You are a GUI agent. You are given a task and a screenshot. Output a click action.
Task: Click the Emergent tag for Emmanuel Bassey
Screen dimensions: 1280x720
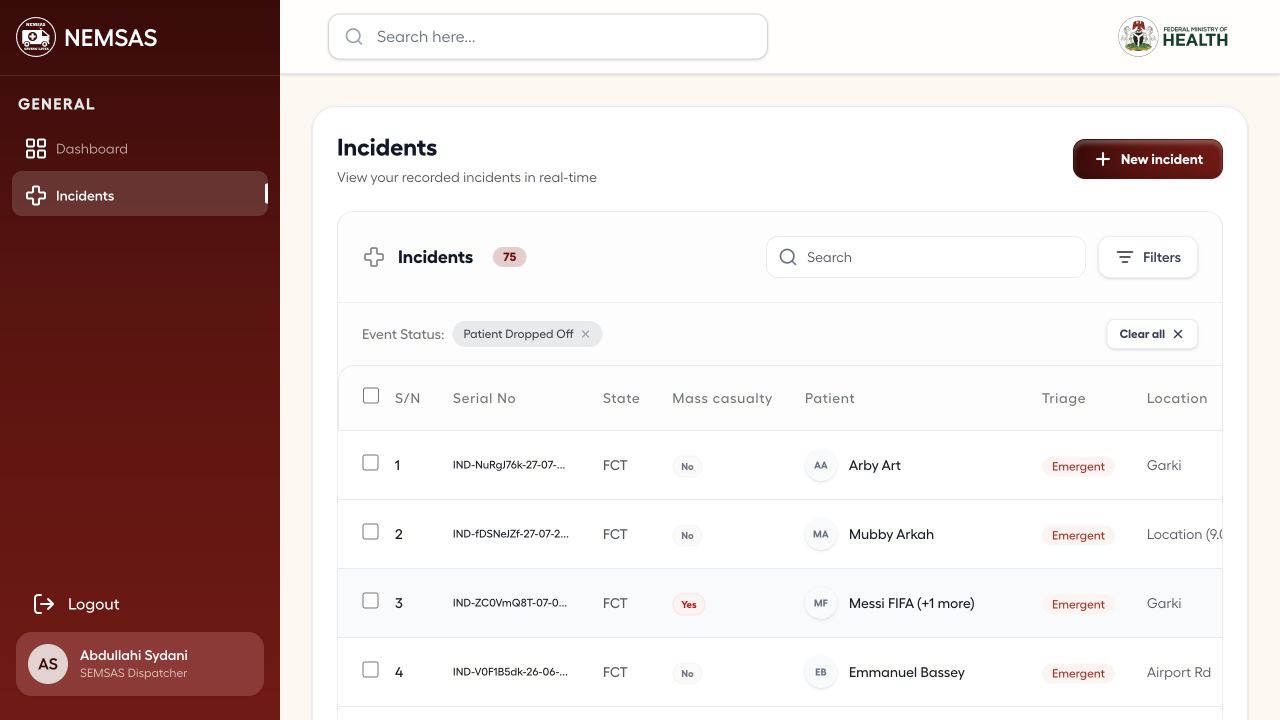pyautogui.click(x=1078, y=673)
